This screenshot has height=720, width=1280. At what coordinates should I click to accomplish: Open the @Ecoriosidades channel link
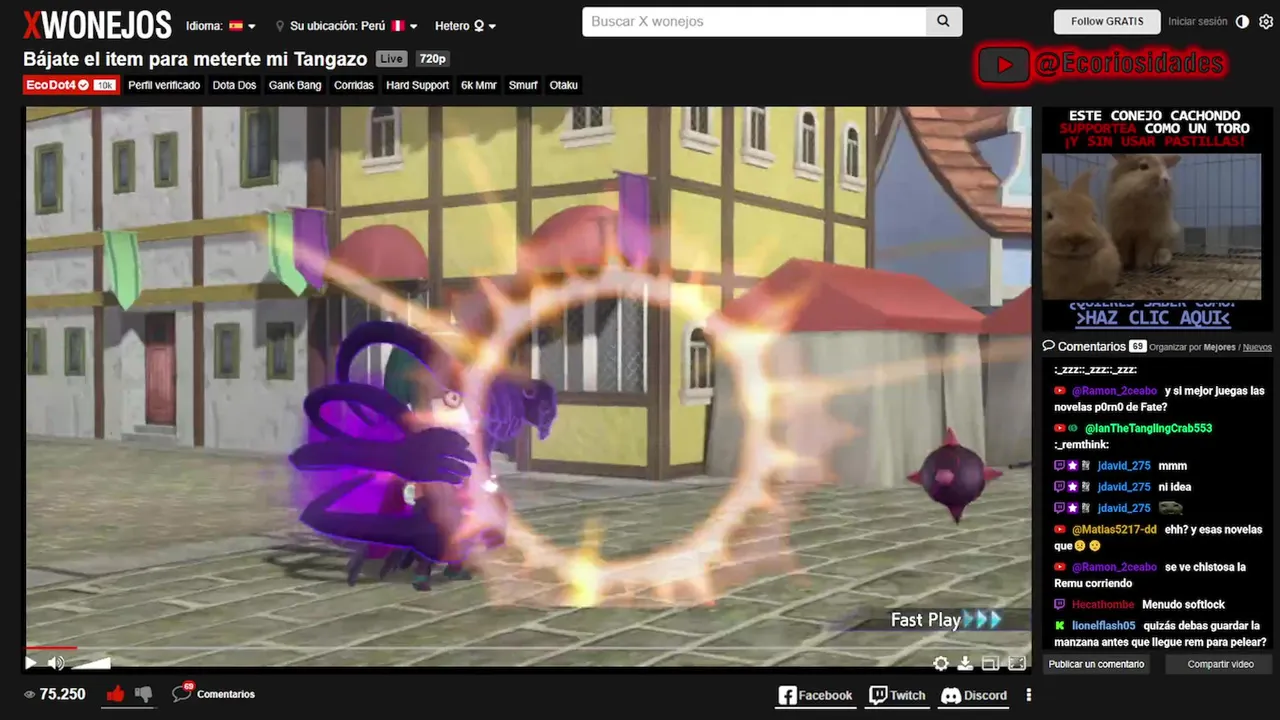pyautogui.click(x=1130, y=65)
